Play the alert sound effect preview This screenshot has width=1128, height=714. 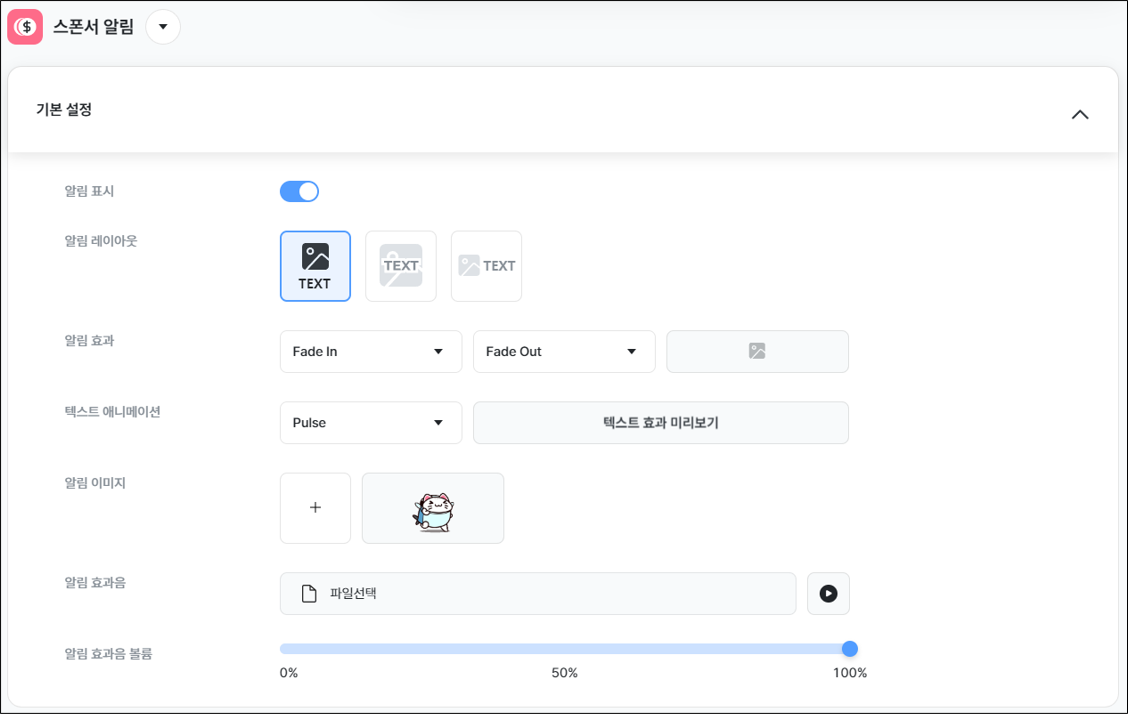coord(828,593)
